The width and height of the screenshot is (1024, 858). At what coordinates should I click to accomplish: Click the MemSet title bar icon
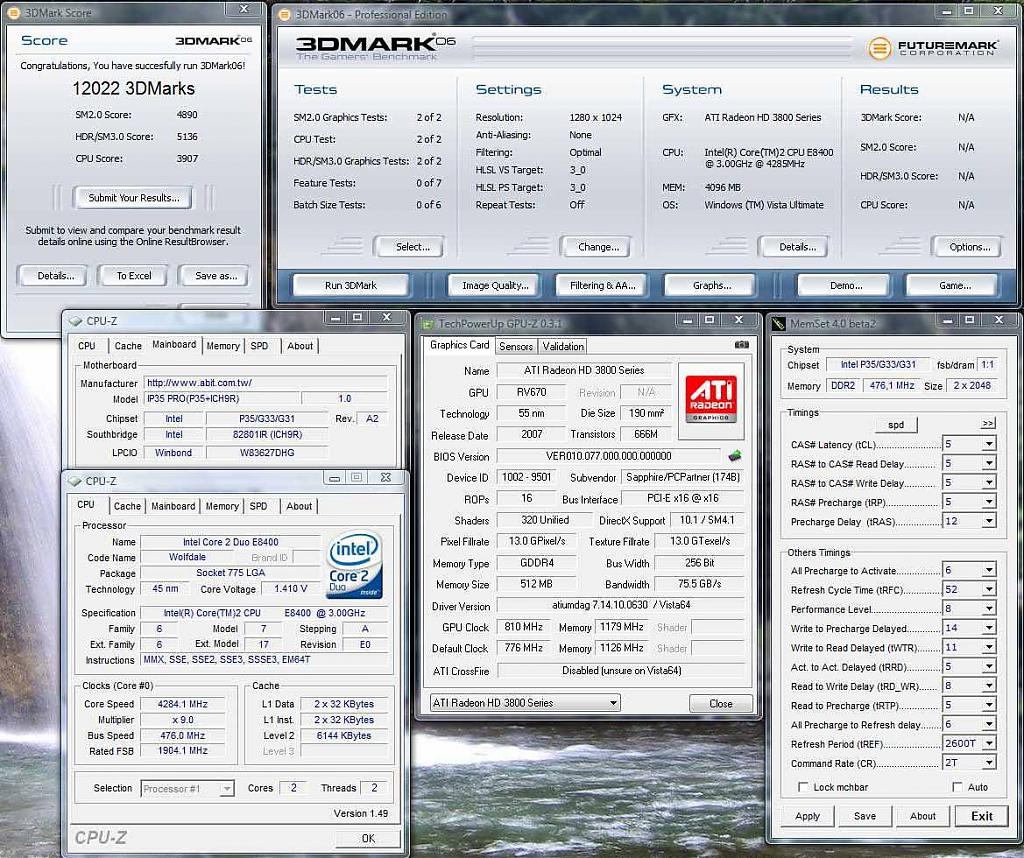[778, 323]
